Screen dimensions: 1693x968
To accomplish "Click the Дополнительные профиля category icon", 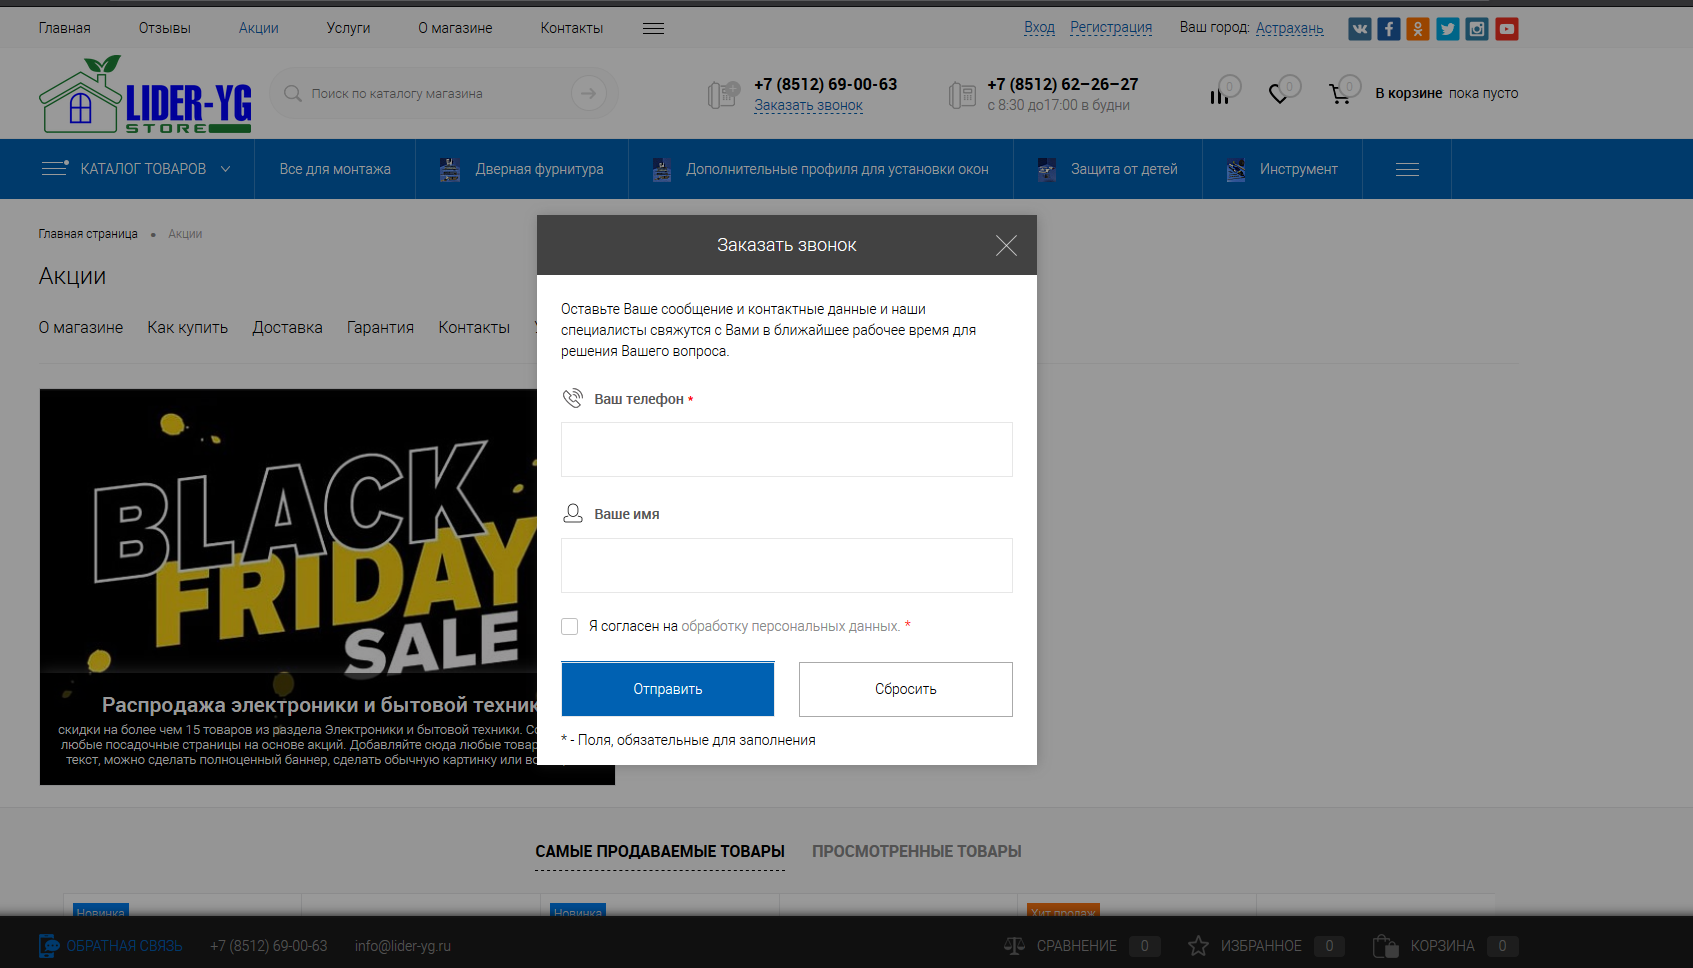I will coord(661,169).
